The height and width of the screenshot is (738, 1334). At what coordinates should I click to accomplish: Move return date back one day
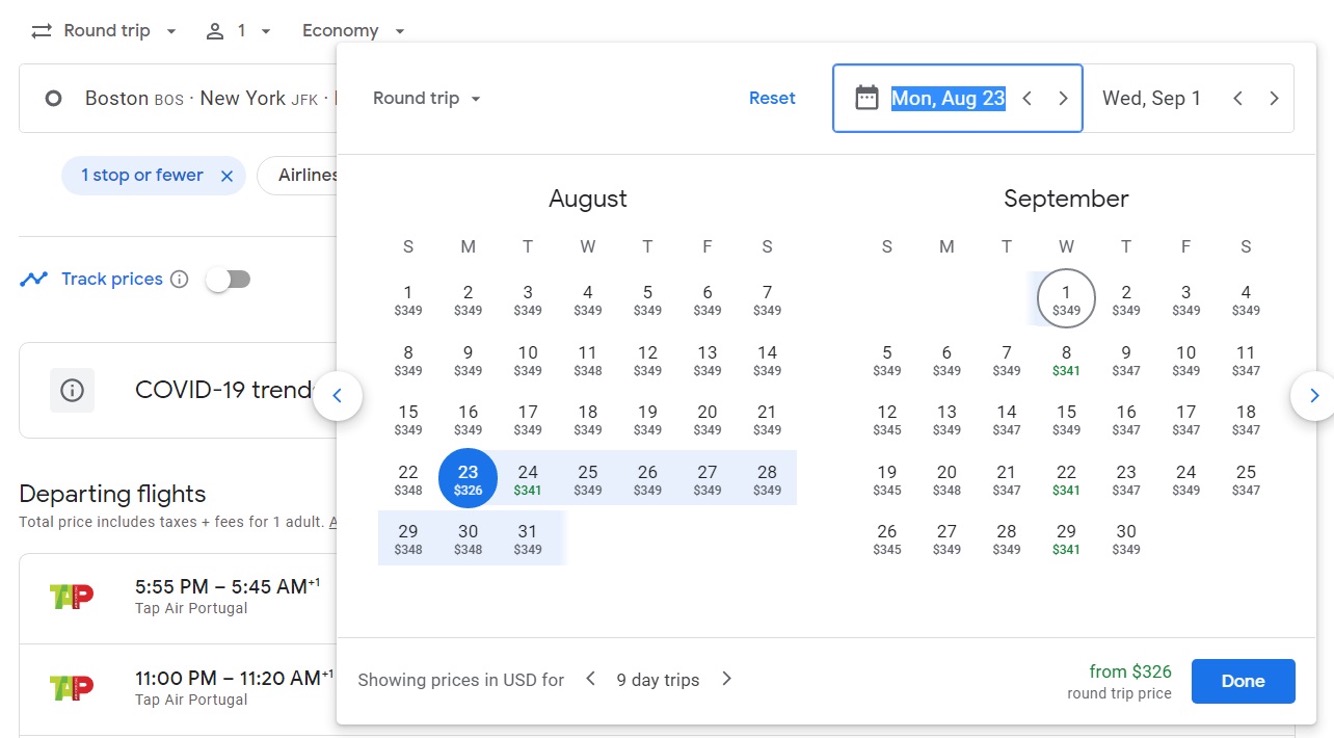pyautogui.click(x=1238, y=98)
